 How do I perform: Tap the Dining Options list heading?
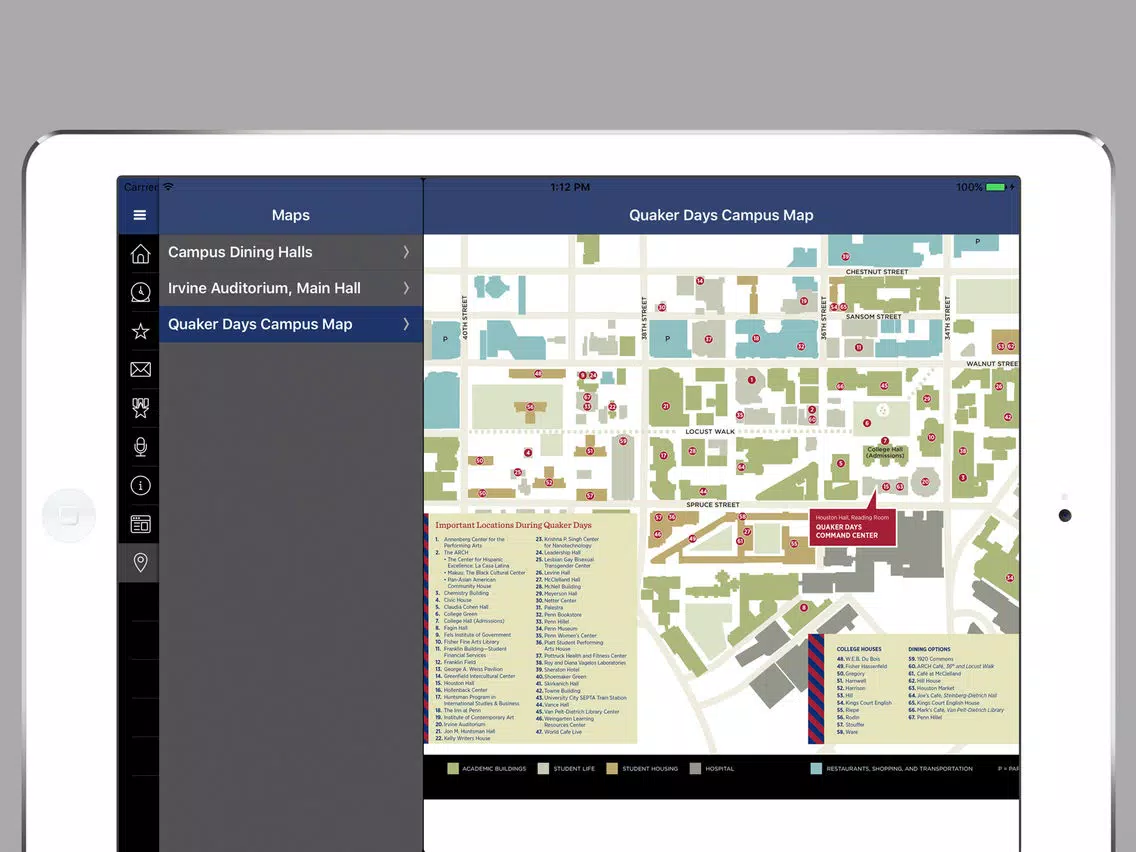[929, 649]
